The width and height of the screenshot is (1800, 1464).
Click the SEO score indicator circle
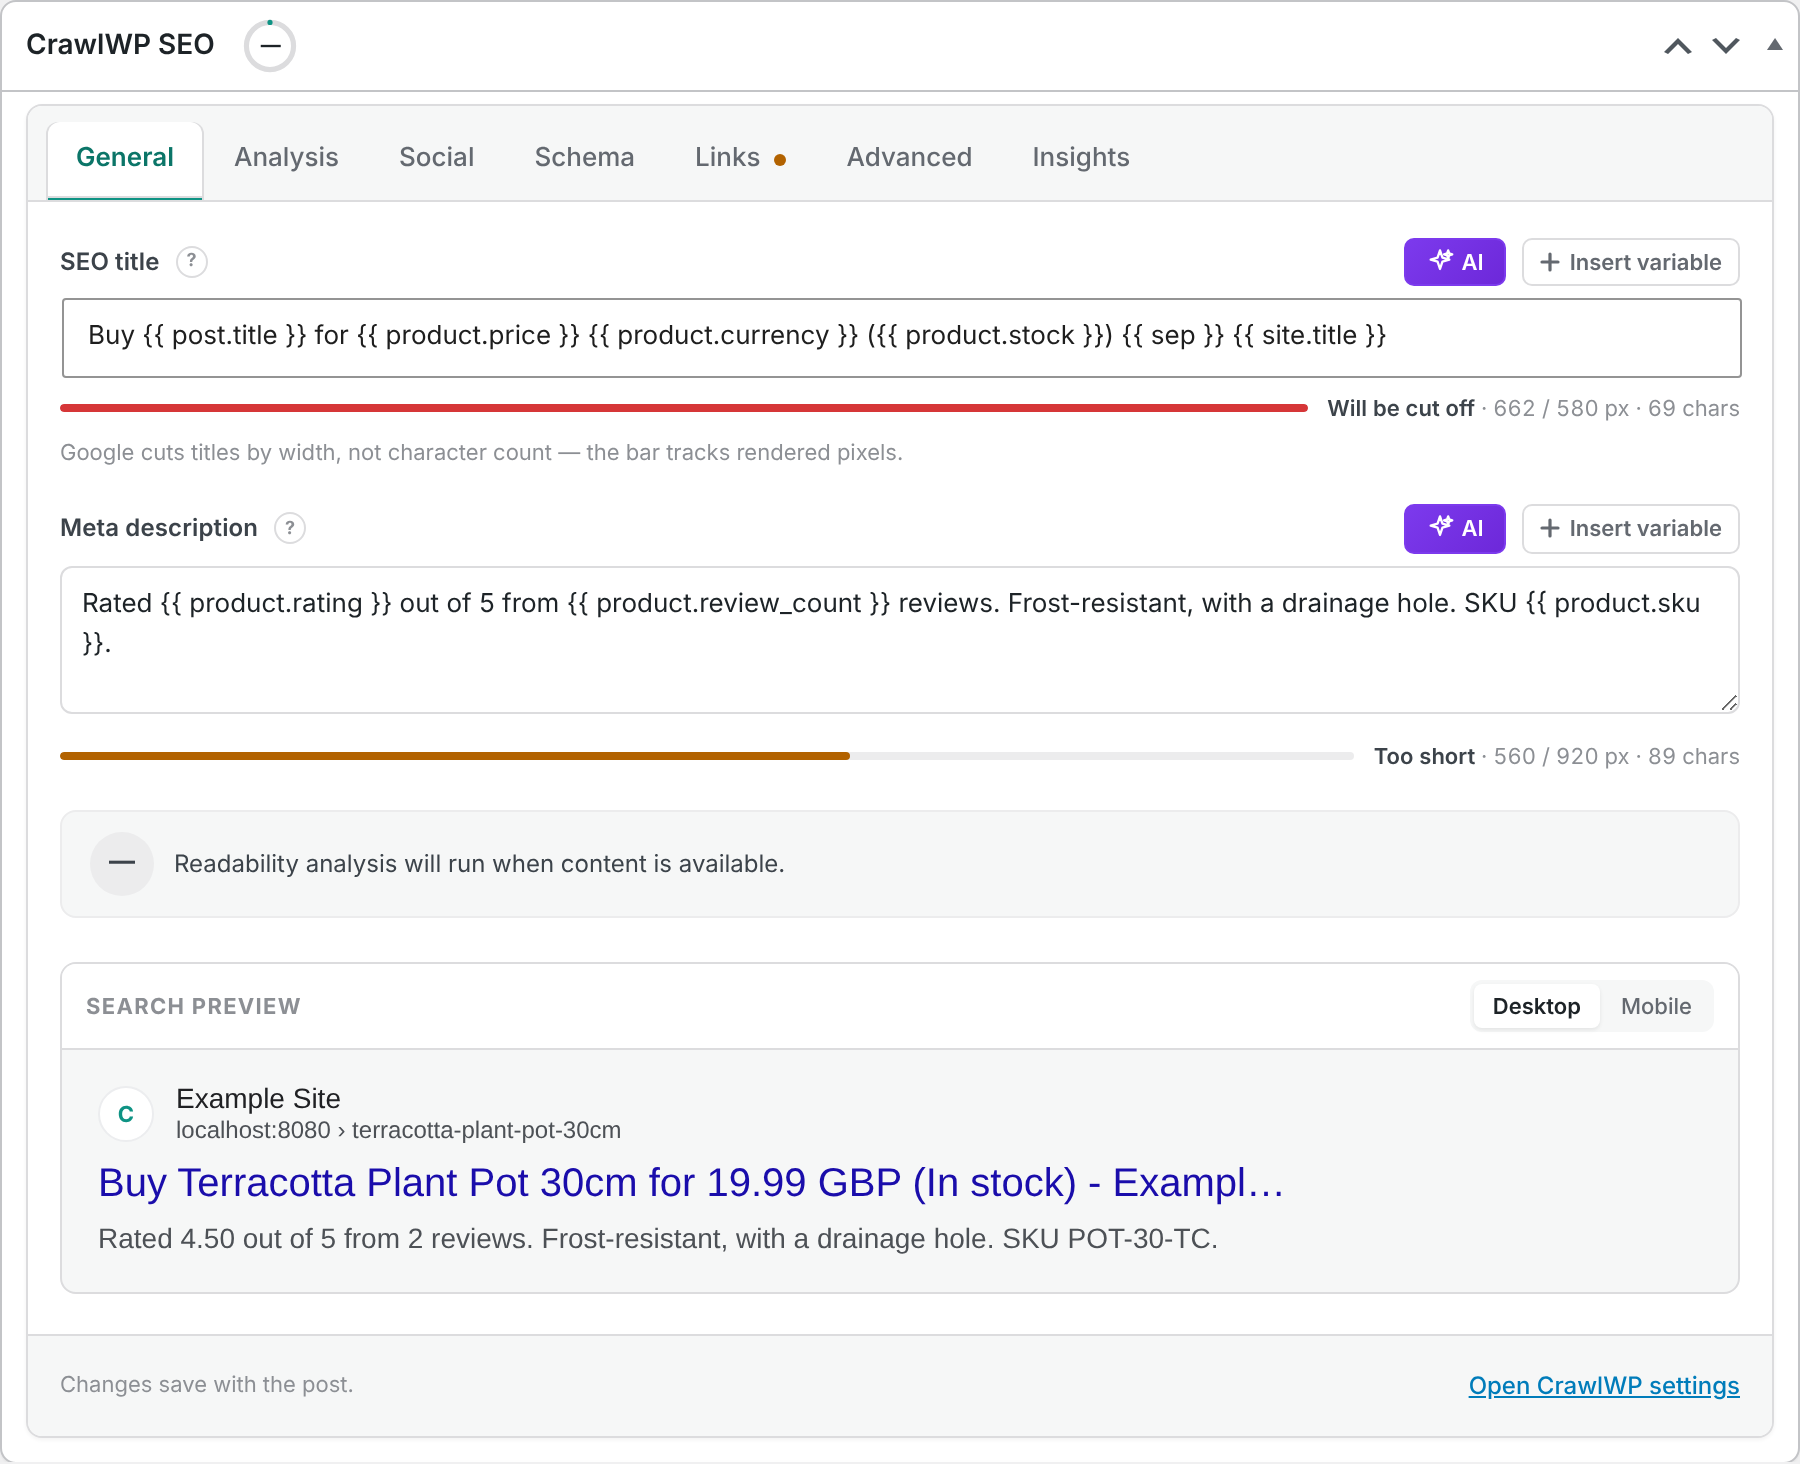tap(270, 46)
